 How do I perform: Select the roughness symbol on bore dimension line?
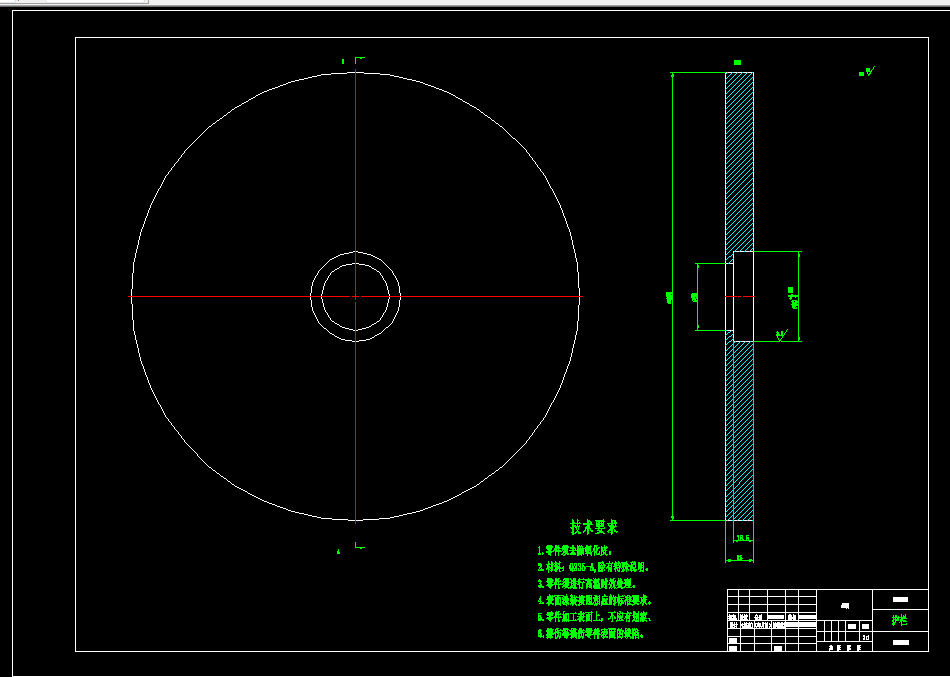pyautogui.click(x=782, y=334)
